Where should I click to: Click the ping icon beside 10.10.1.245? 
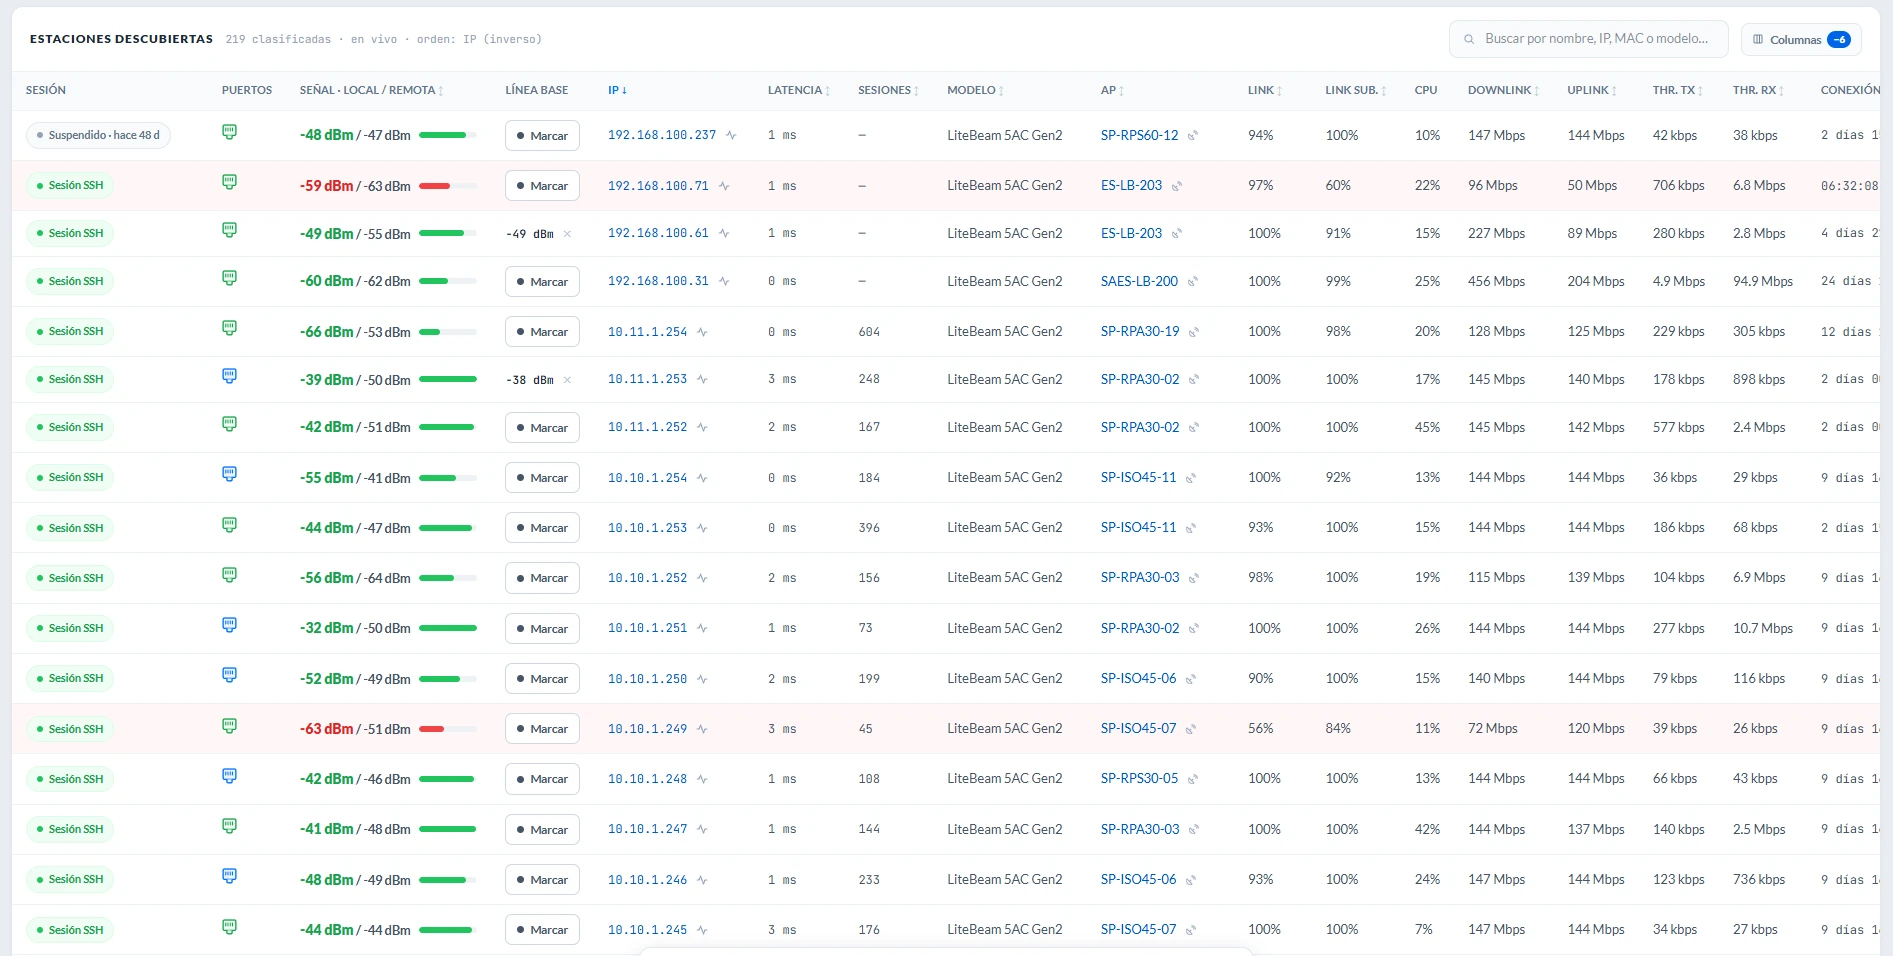tap(703, 930)
